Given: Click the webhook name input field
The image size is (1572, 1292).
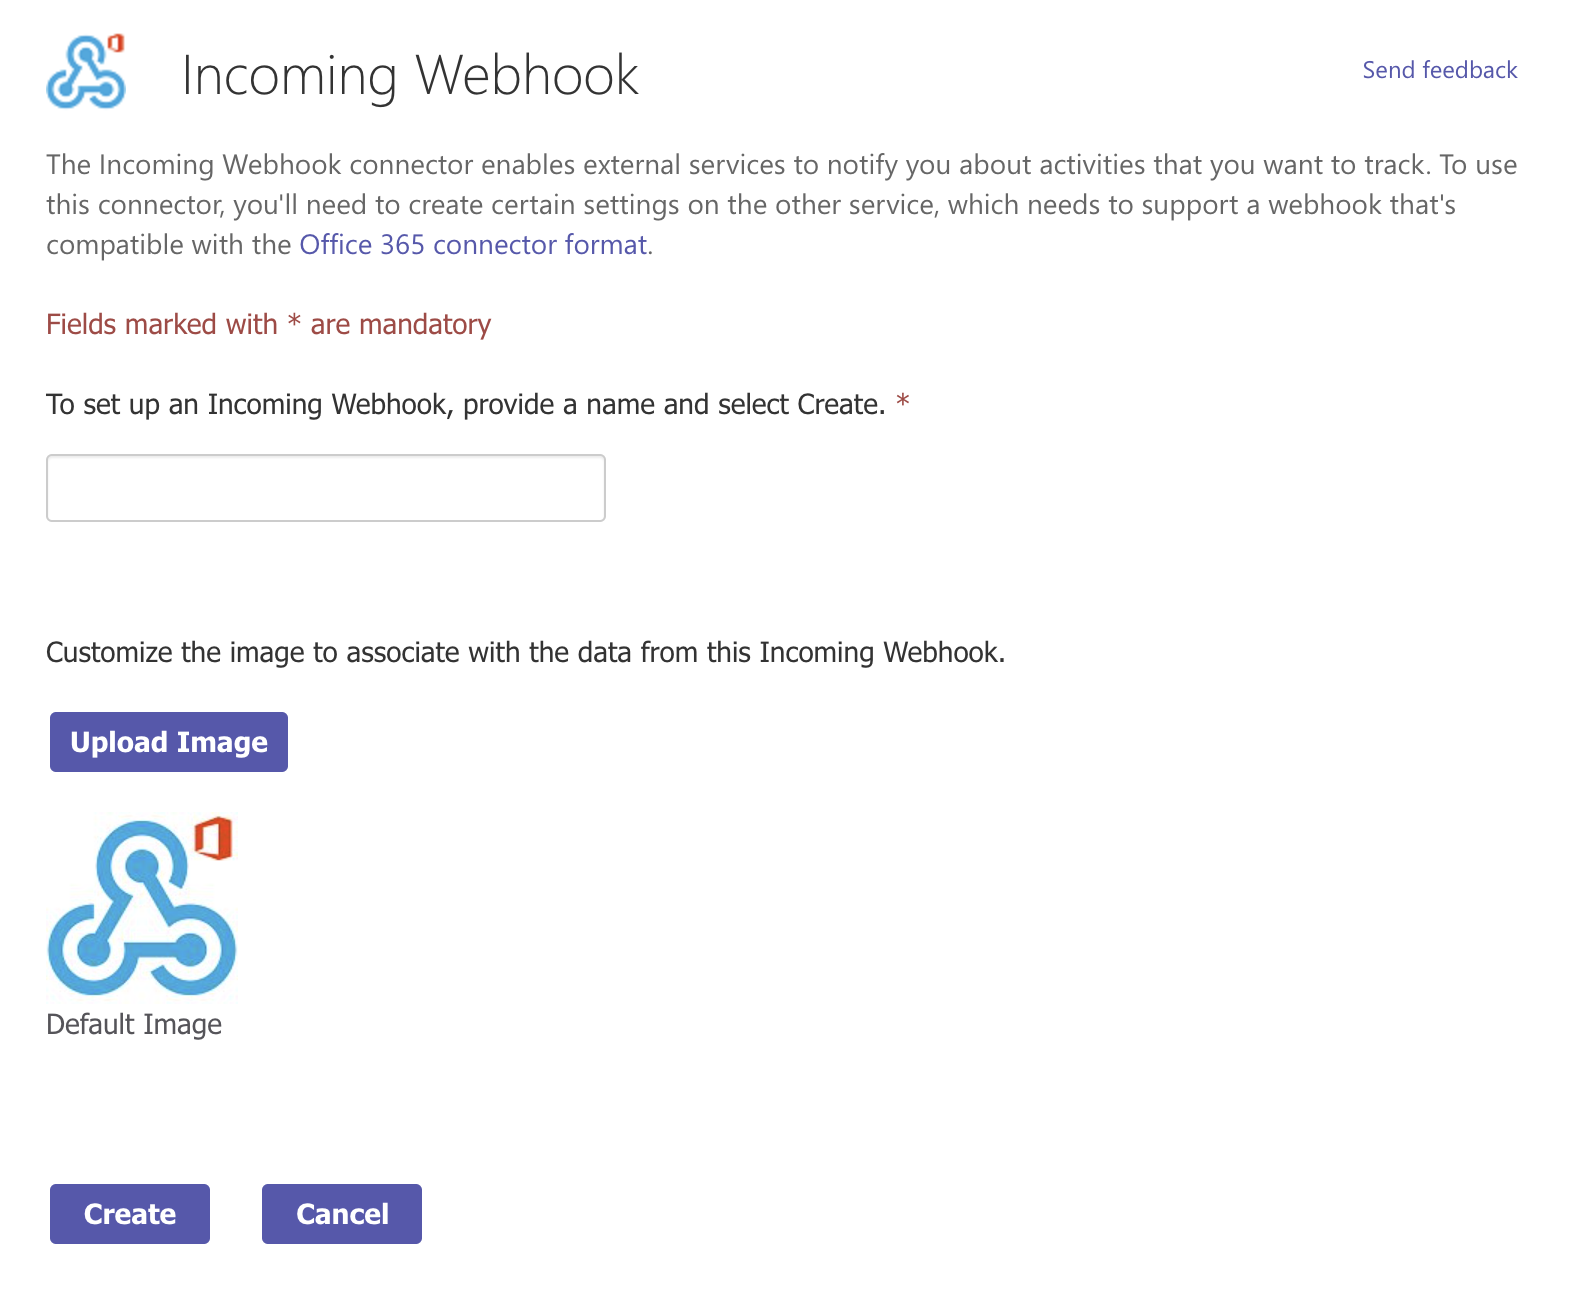Looking at the screenshot, I should (x=325, y=487).
